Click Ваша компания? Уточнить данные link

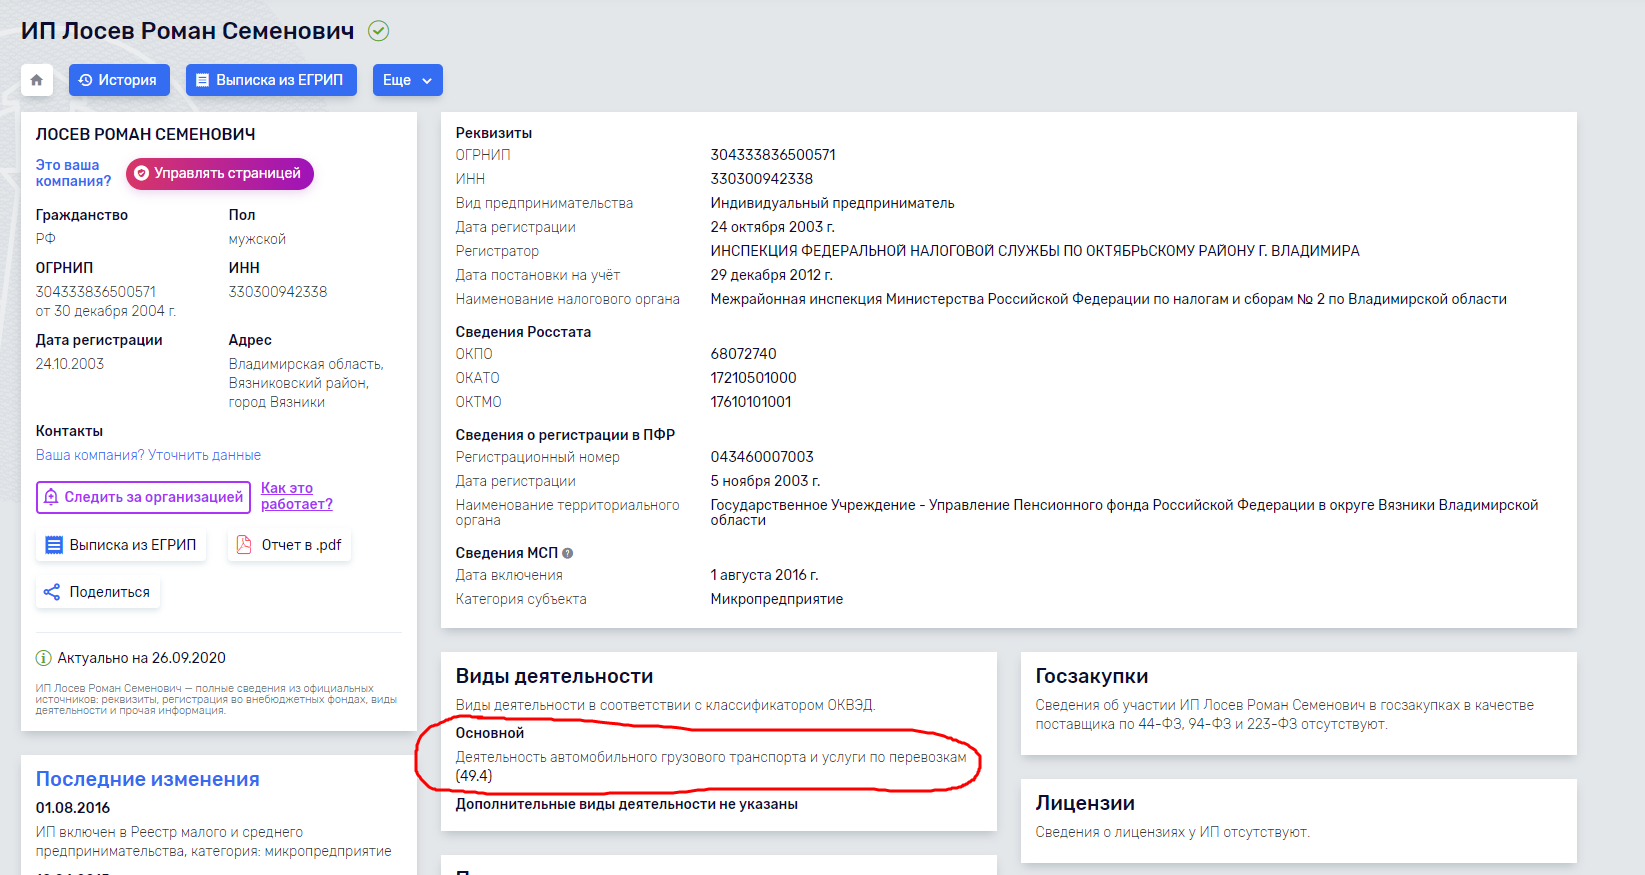(148, 455)
